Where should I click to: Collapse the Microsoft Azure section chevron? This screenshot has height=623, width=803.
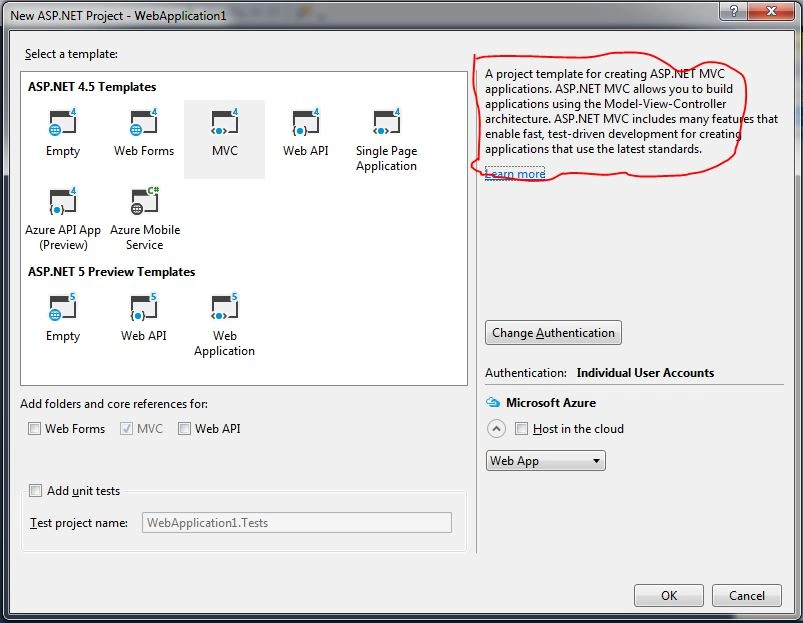(496, 428)
